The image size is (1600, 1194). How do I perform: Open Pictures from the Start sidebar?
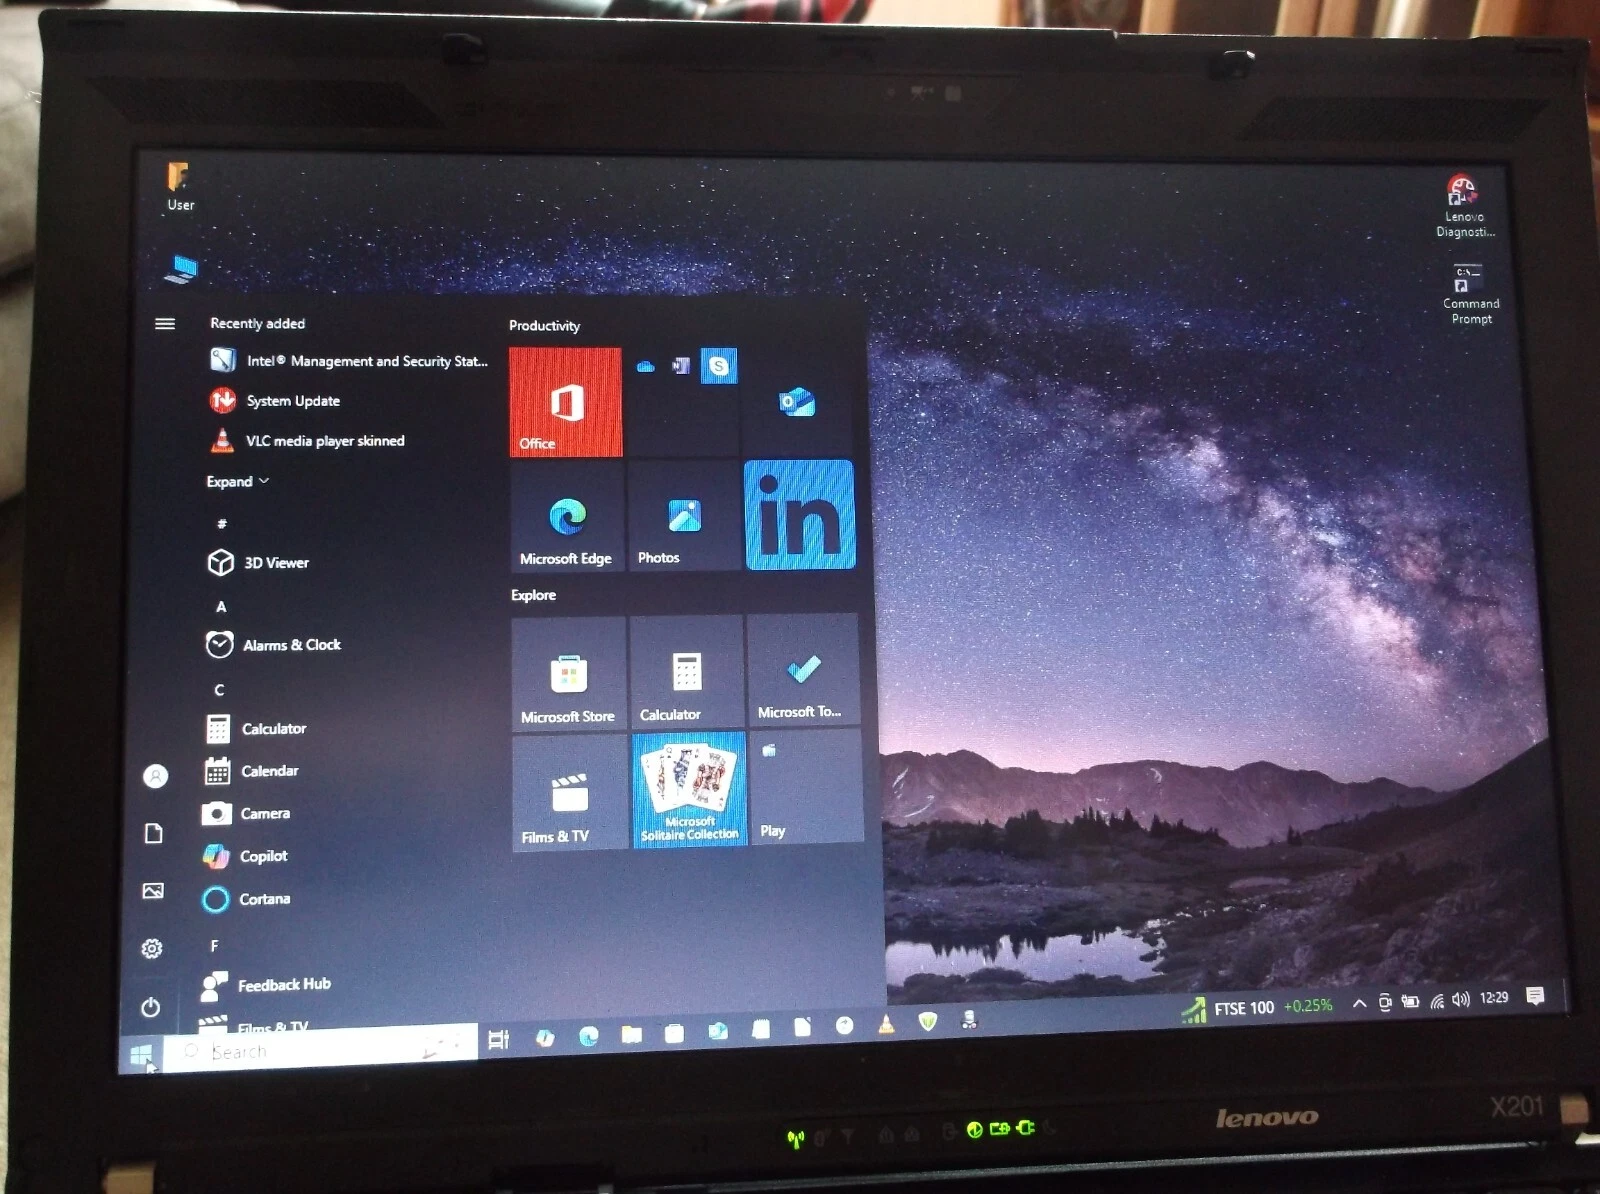[153, 890]
